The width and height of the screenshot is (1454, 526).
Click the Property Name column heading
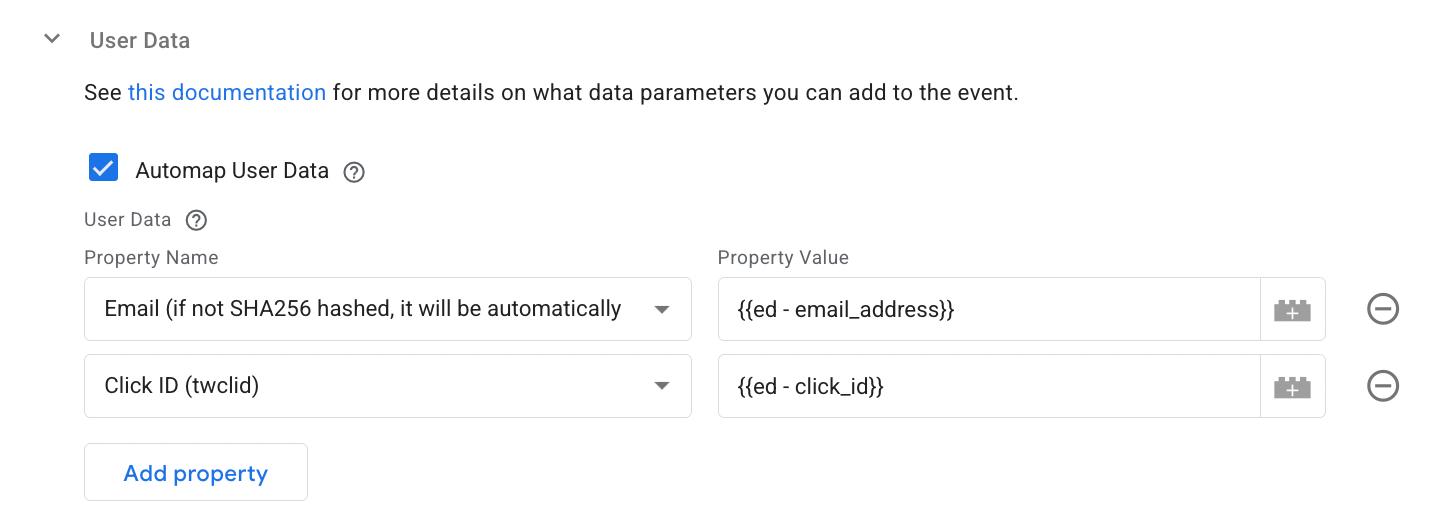(151, 257)
